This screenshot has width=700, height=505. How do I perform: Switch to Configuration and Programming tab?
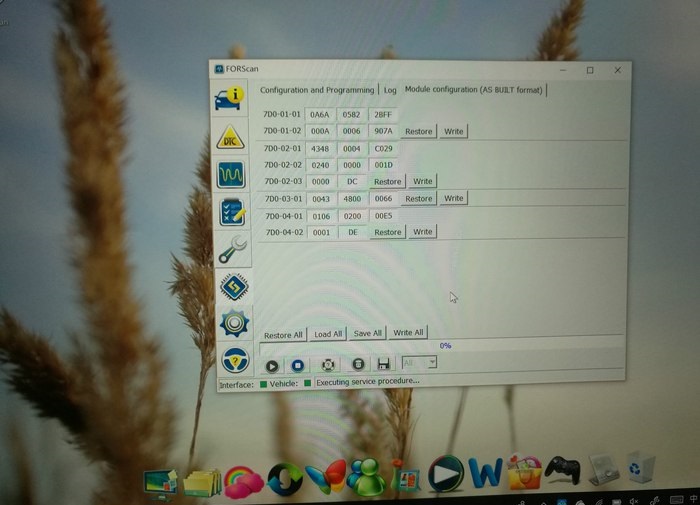point(317,90)
